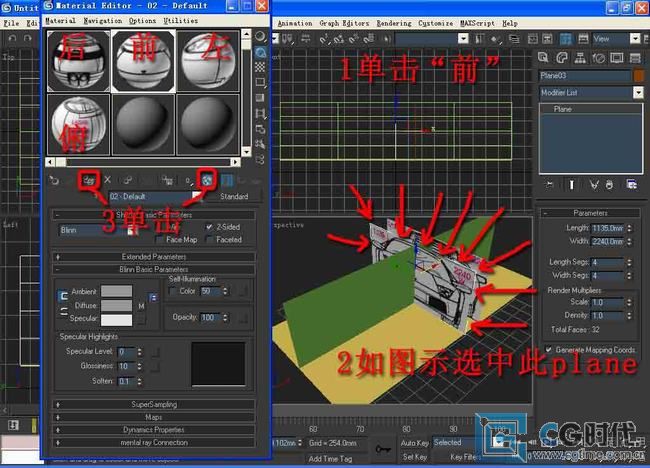The width and height of the screenshot is (650, 468).
Task: Click the Make Material Copy icon
Action: [x=128, y=180]
